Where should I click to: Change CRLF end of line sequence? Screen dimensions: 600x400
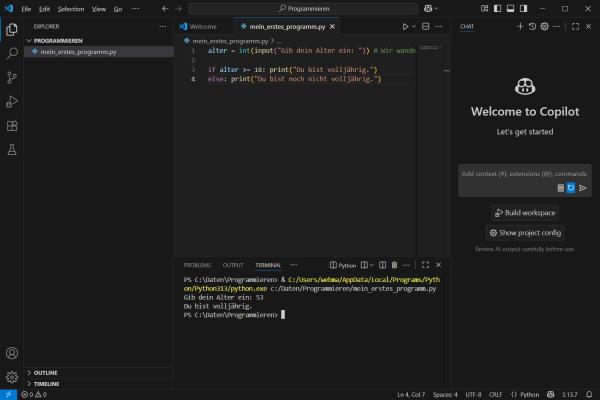[496, 395]
